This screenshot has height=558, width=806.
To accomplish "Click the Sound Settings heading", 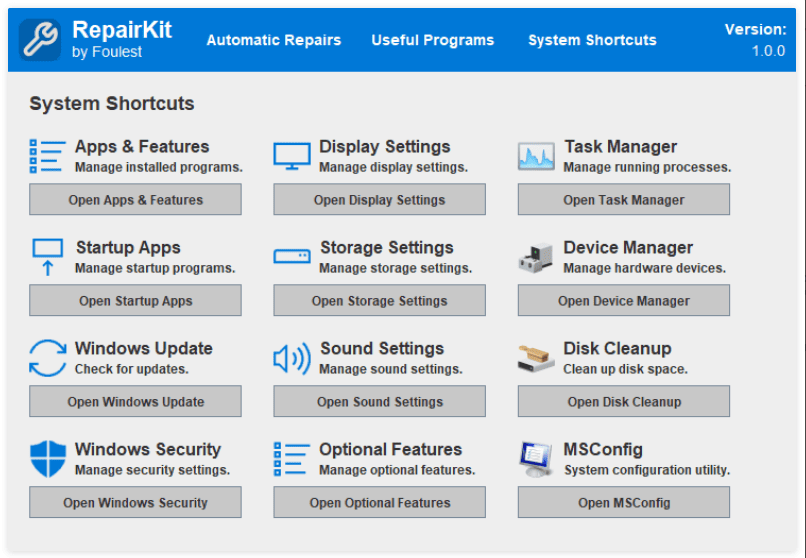I will [x=382, y=348].
